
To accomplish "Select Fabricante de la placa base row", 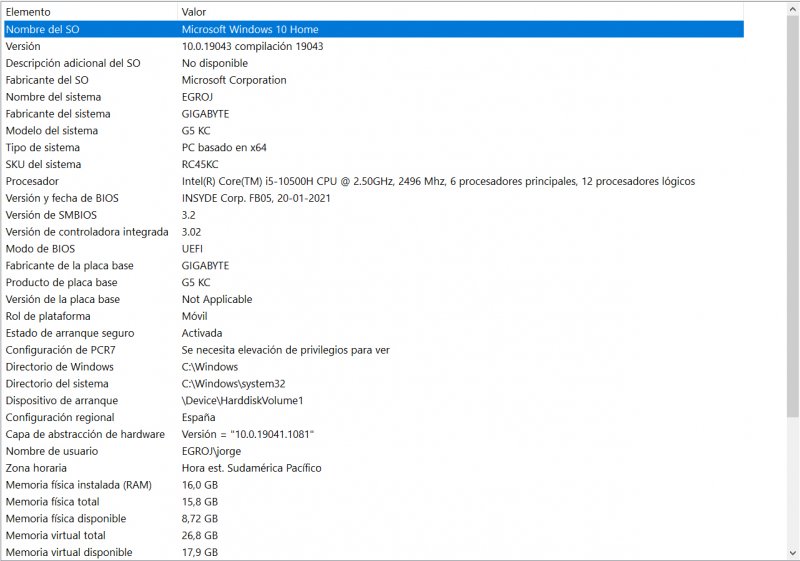I will pyautogui.click(x=373, y=265).
